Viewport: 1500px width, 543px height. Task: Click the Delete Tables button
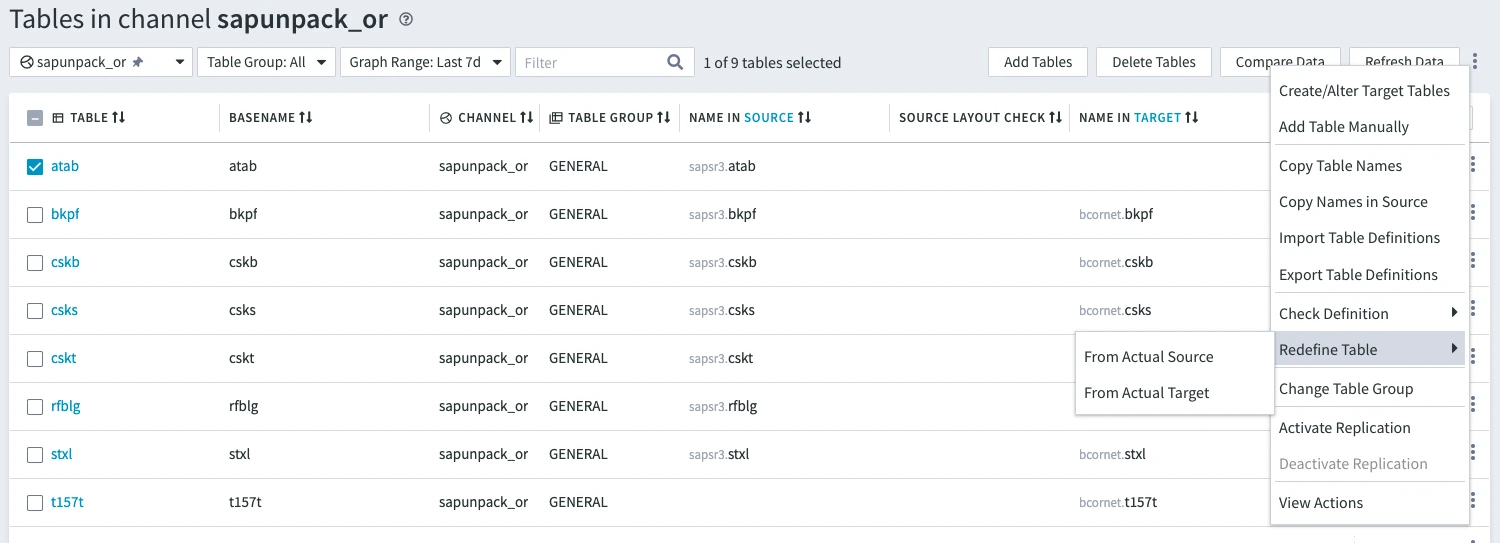(x=1154, y=62)
